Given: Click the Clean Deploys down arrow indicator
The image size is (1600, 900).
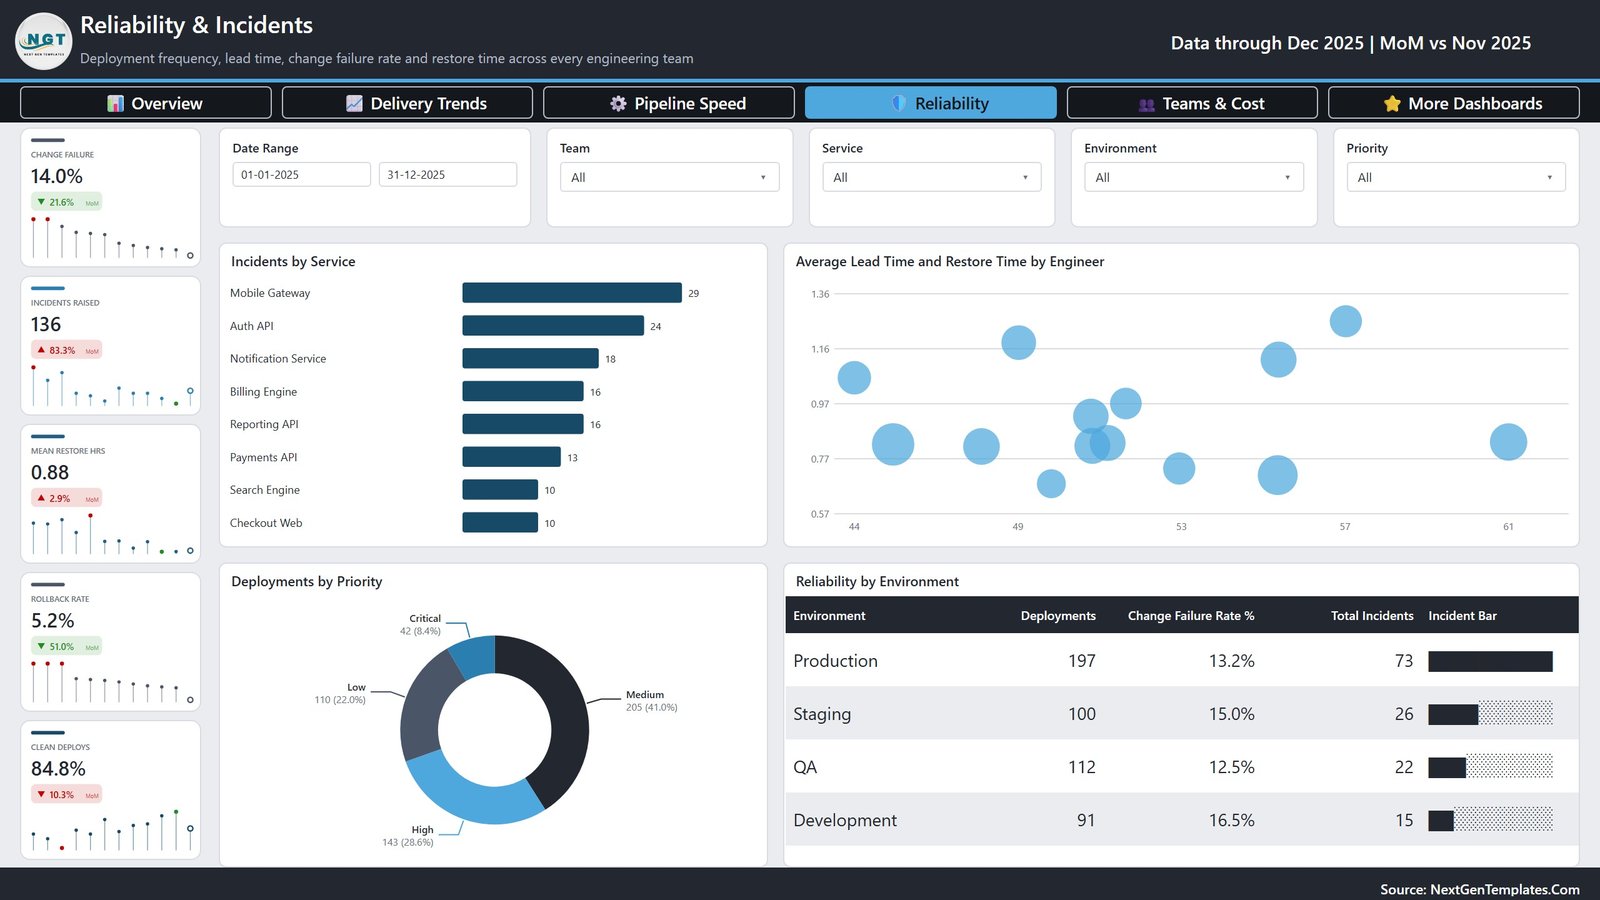Looking at the screenshot, I should (41, 794).
